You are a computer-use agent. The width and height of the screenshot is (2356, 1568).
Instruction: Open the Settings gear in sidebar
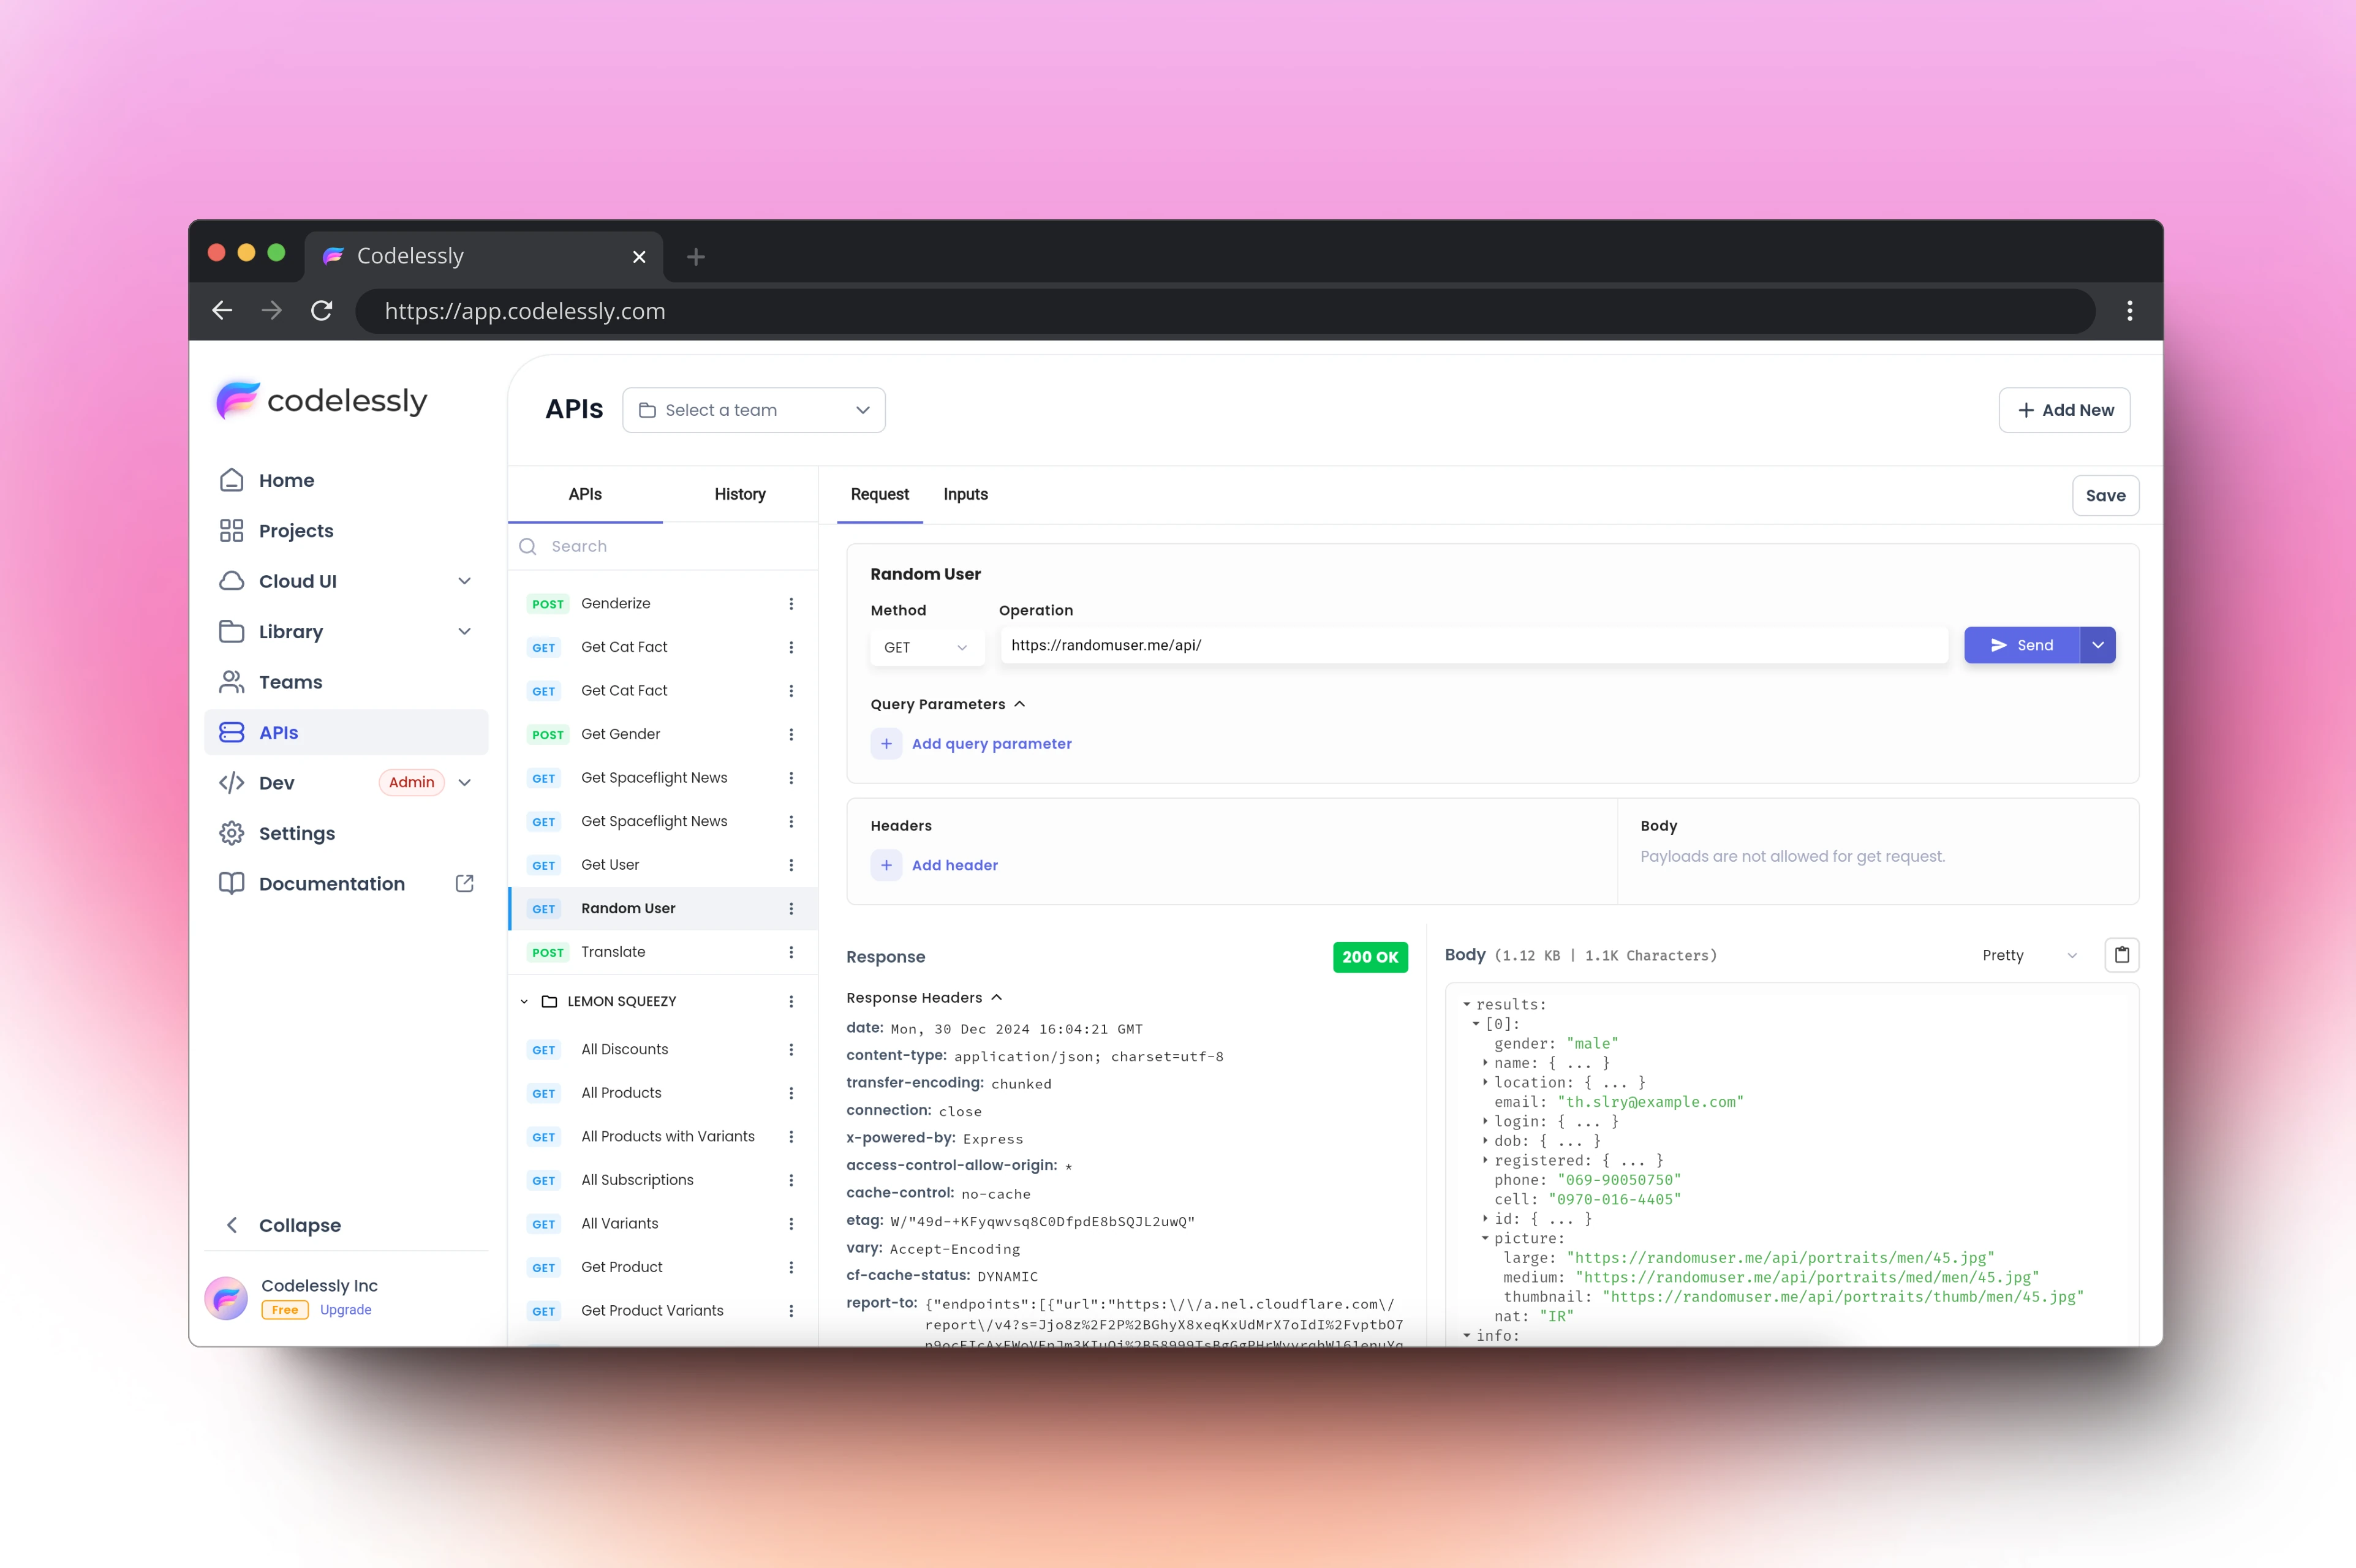tap(232, 832)
